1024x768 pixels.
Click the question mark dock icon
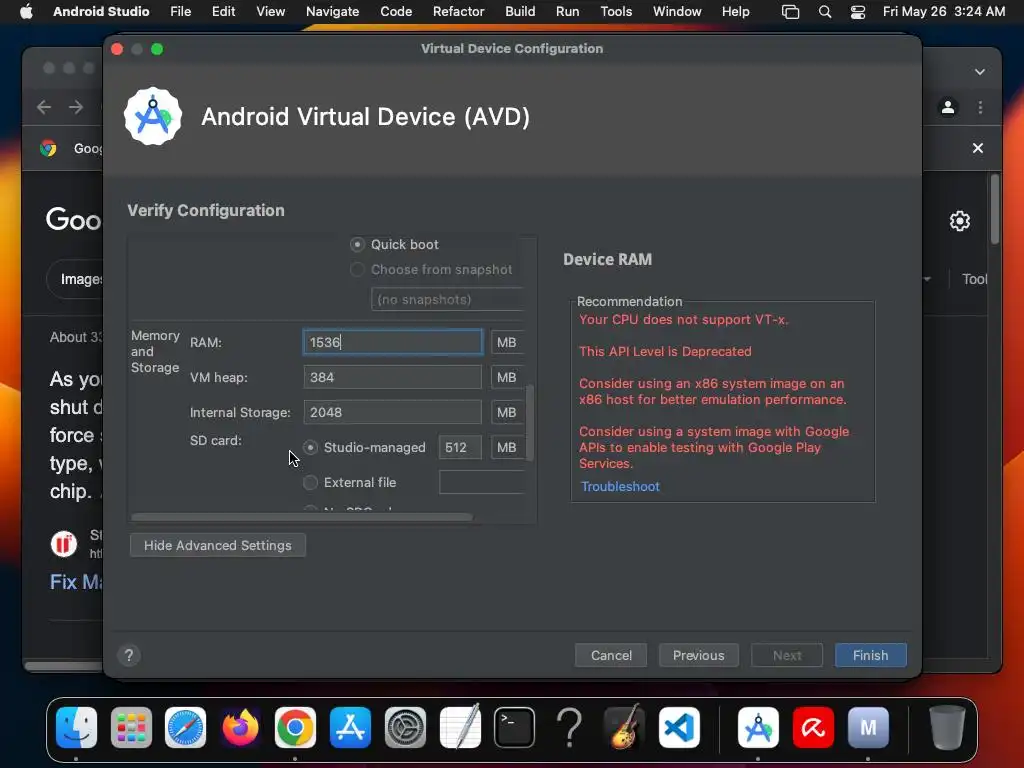569,727
